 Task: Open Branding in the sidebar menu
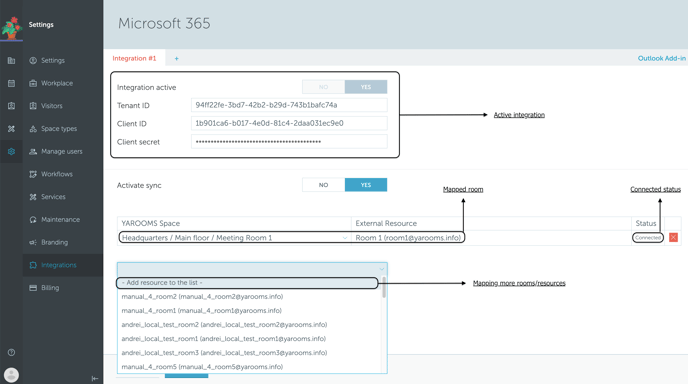(x=54, y=242)
